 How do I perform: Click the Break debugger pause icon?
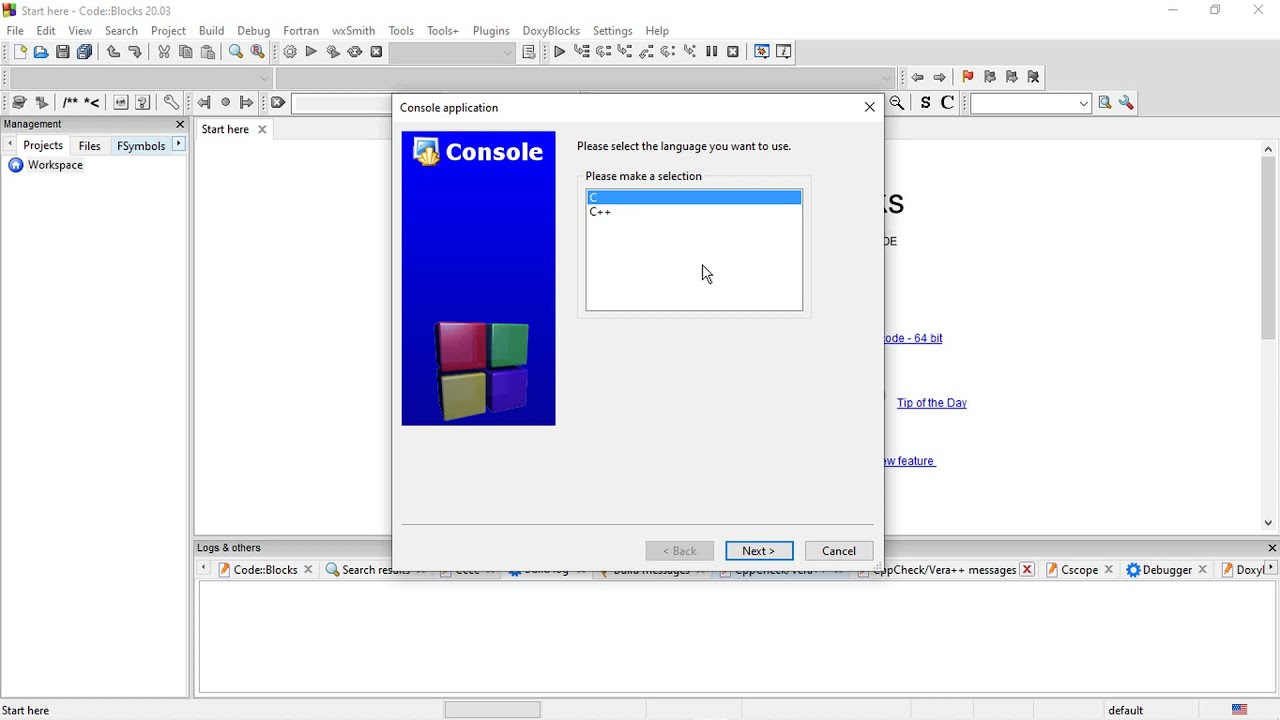pyautogui.click(x=712, y=52)
